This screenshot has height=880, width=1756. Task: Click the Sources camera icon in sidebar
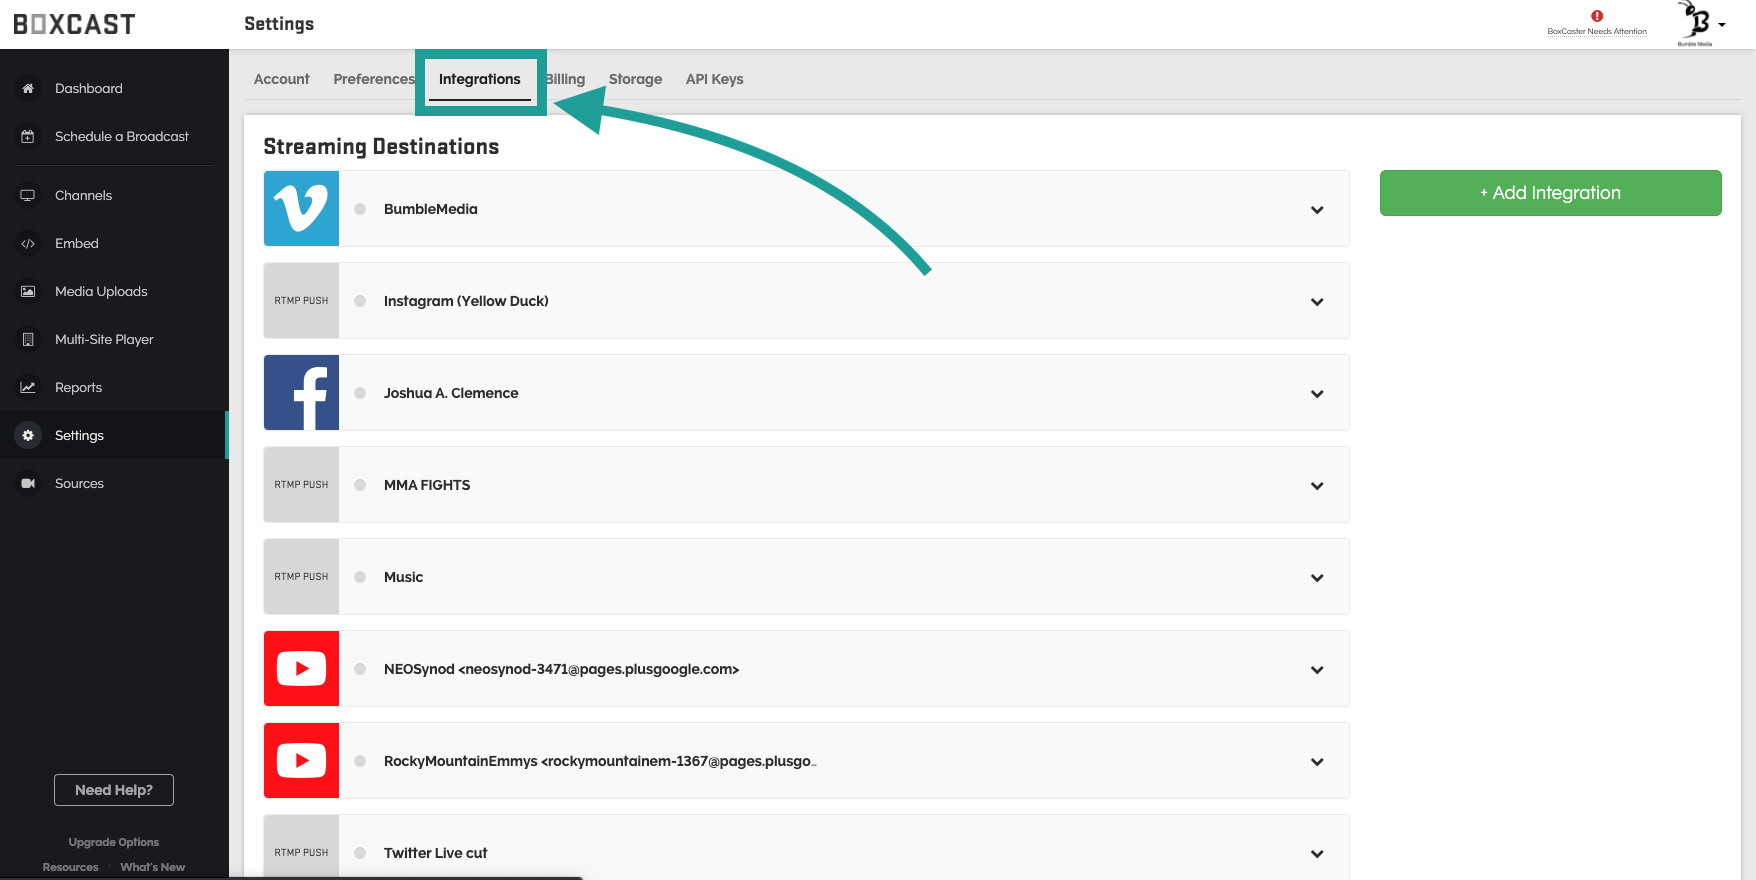tap(28, 484)
